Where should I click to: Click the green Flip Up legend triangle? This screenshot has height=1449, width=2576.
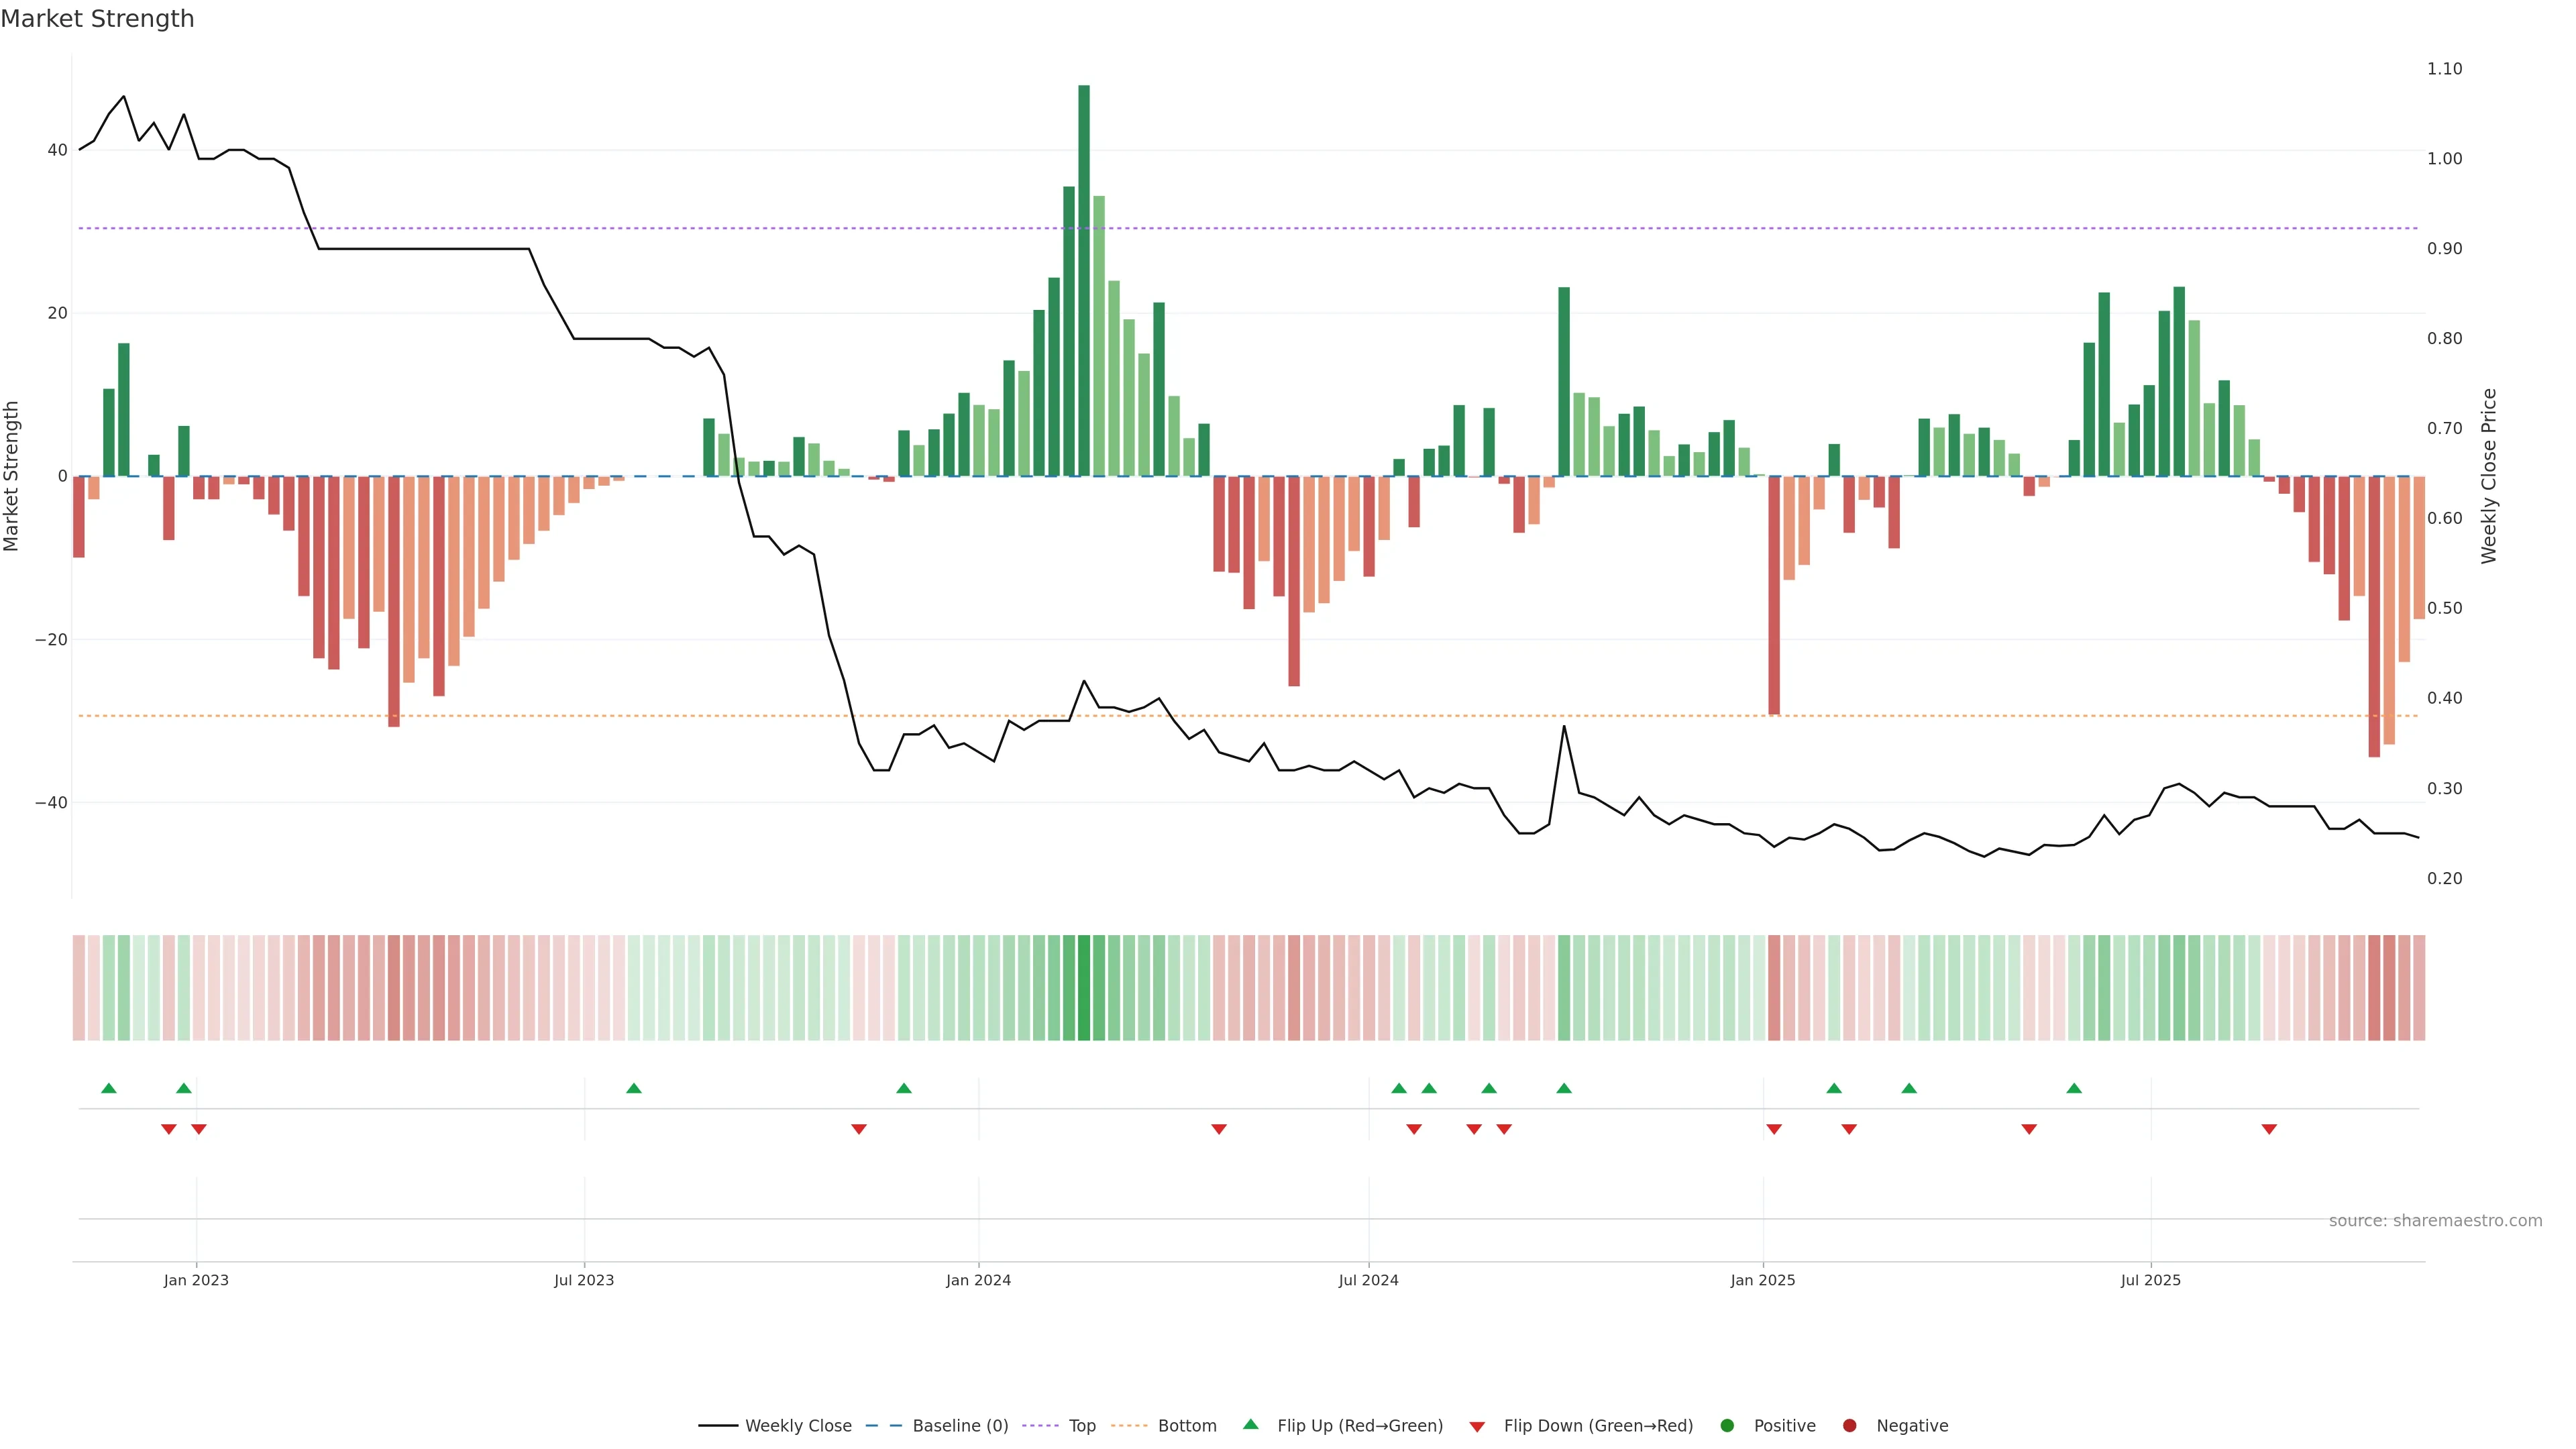point(1250,1425)
